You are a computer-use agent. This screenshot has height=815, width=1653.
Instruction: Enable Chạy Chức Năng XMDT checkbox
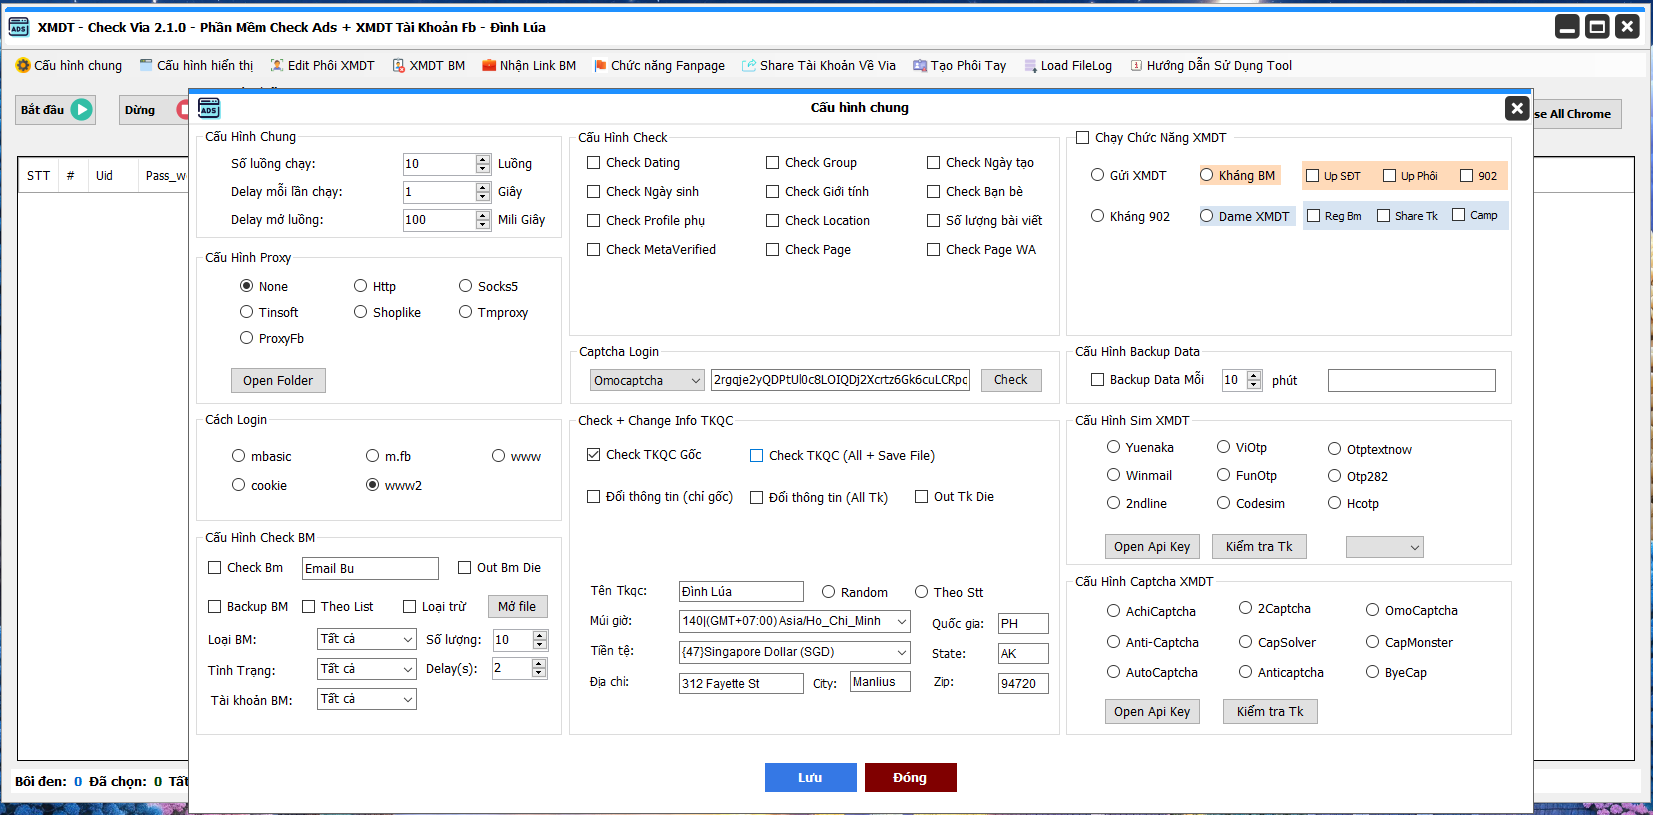[1082, 137]
